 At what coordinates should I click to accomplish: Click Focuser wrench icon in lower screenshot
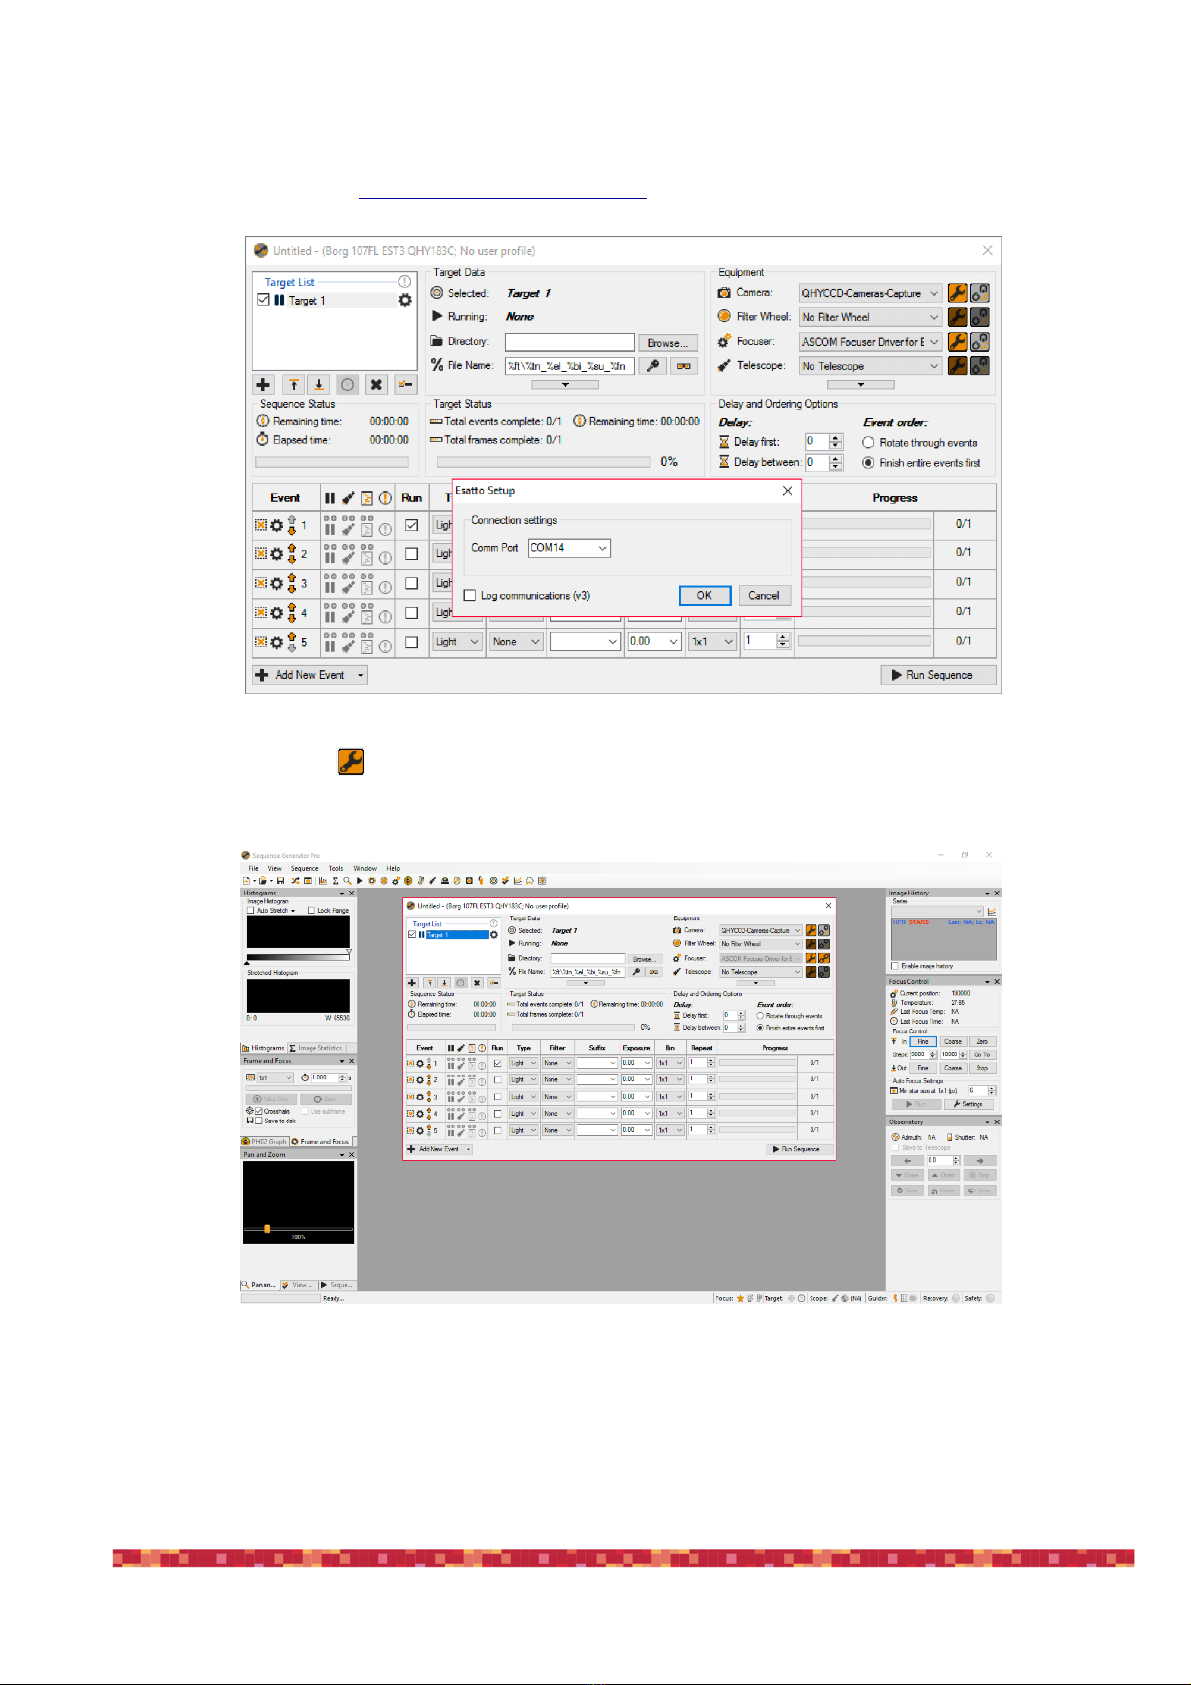pos(811,958)
